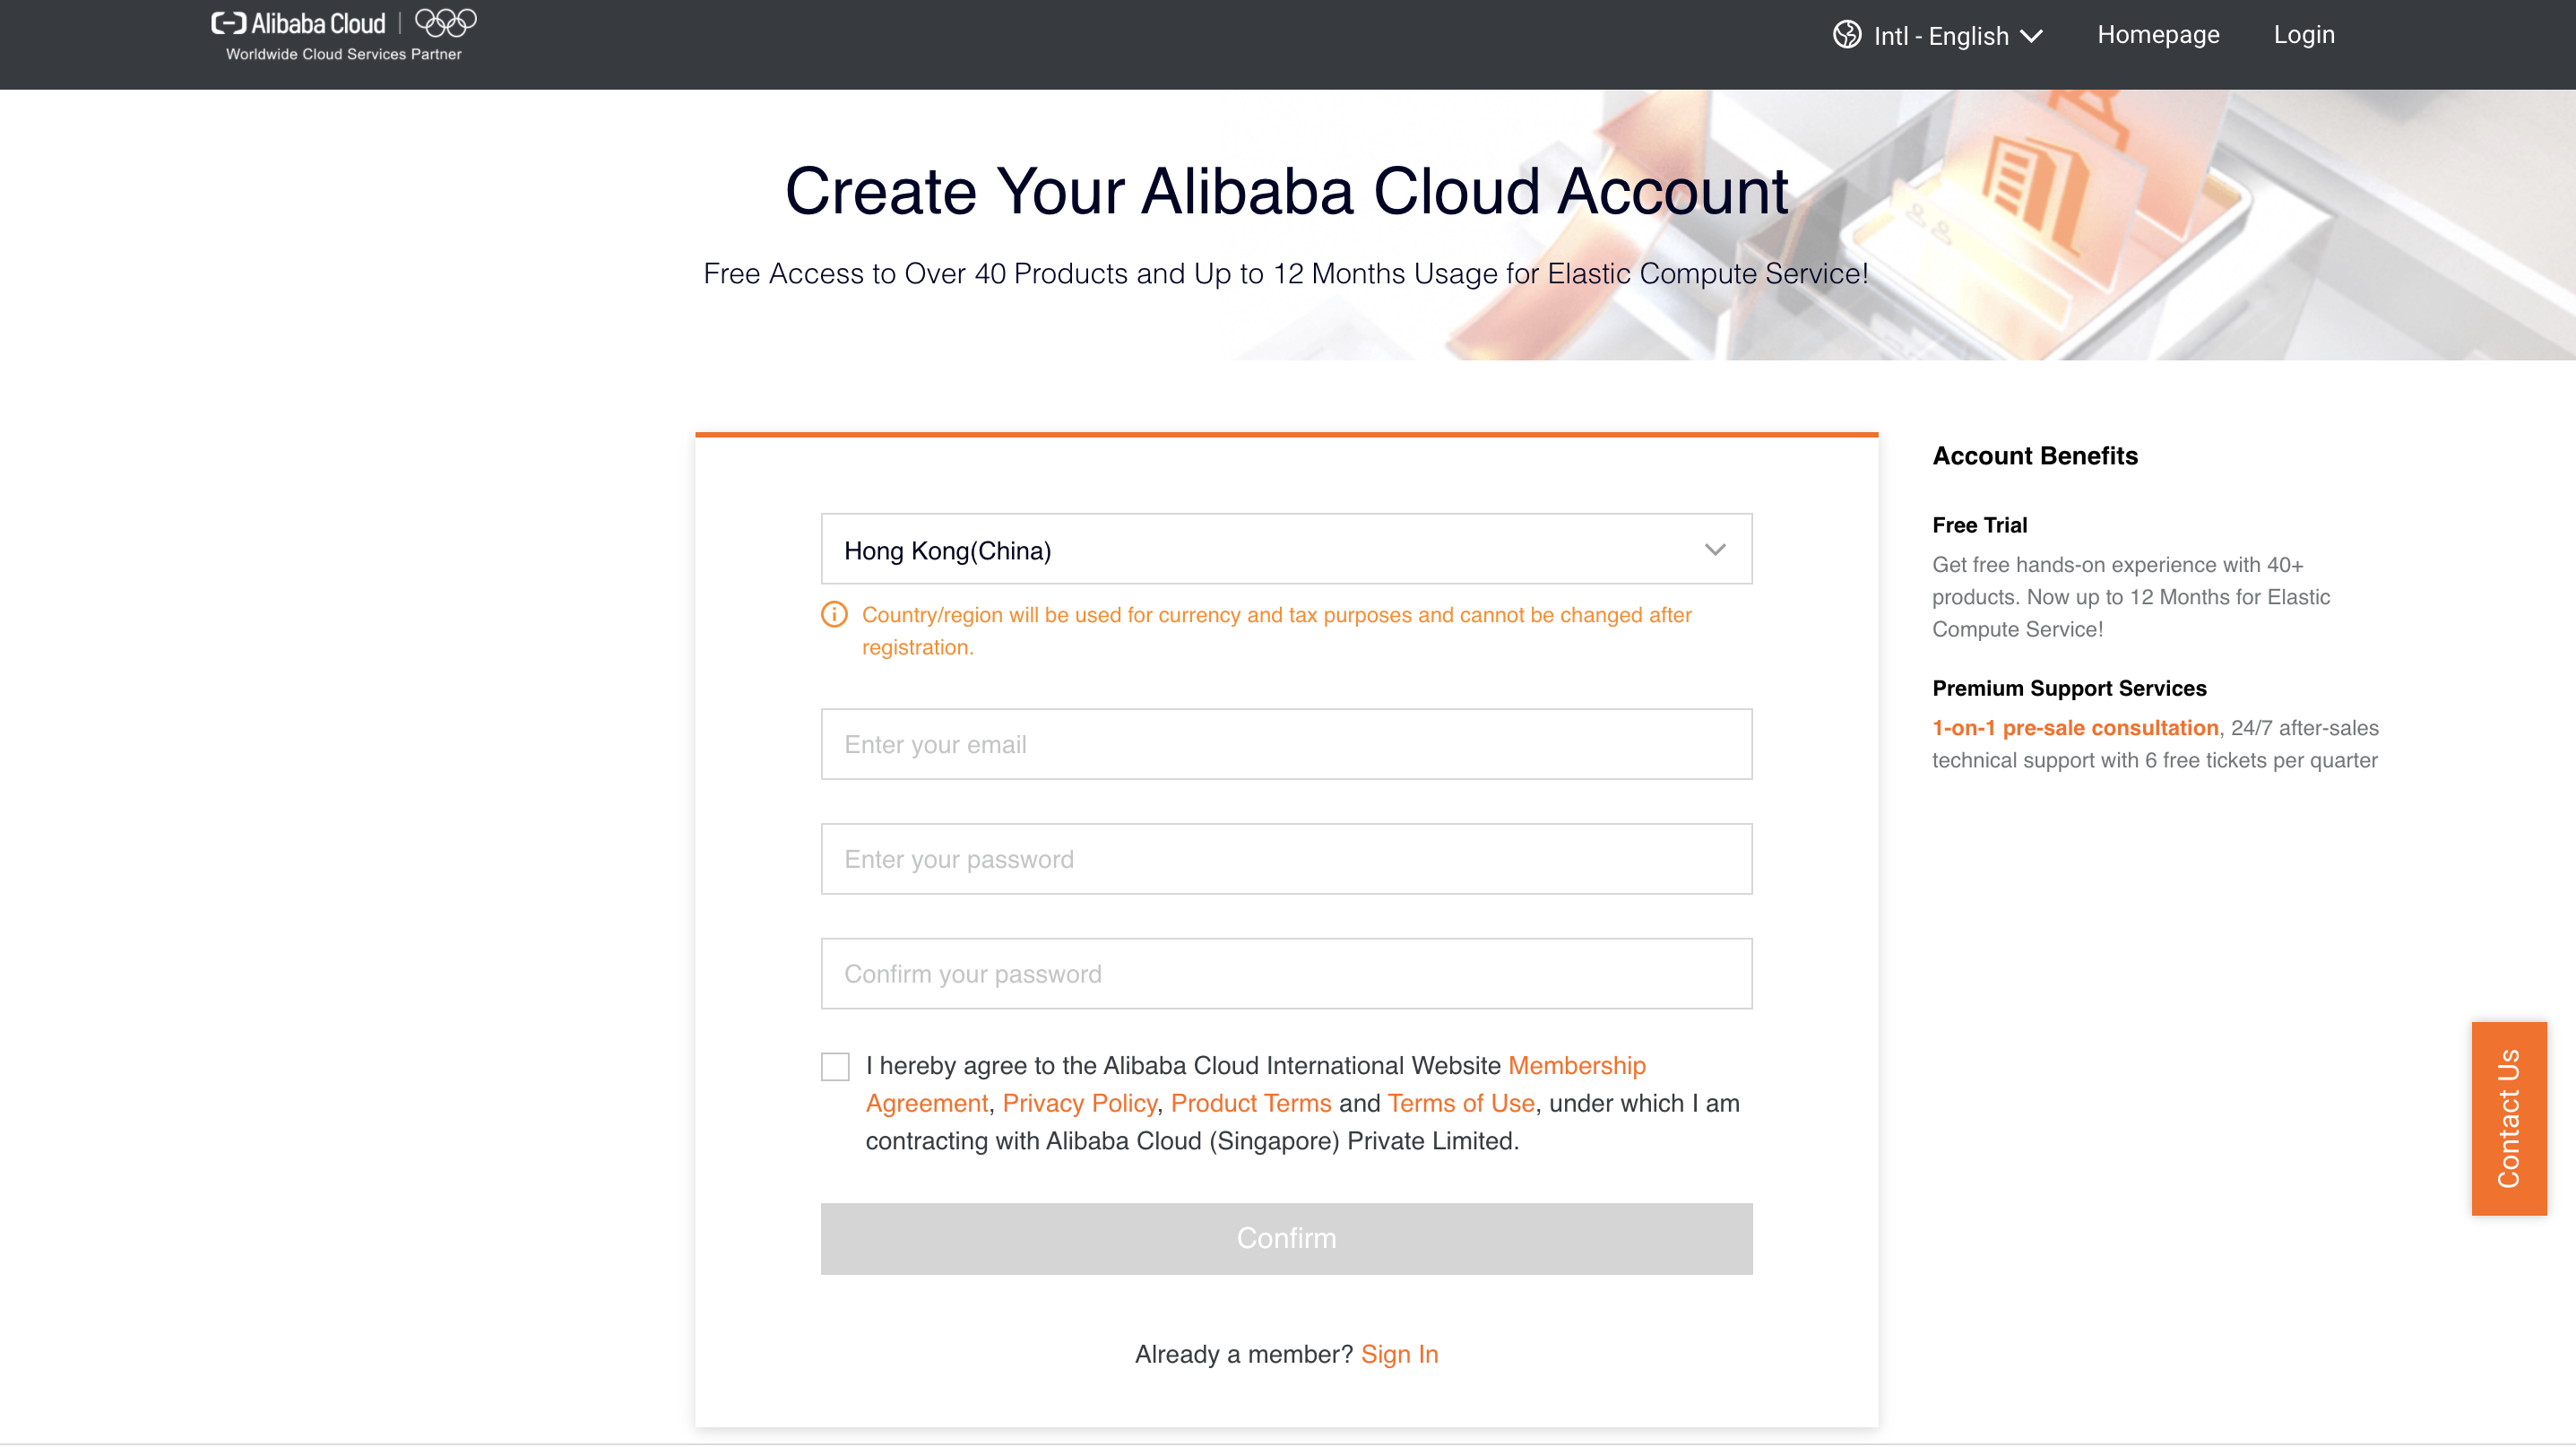This screenshot has width=2576, height=1447.
Task: Go to Homepage in top navigation
Action: [x=2157, y=35]
